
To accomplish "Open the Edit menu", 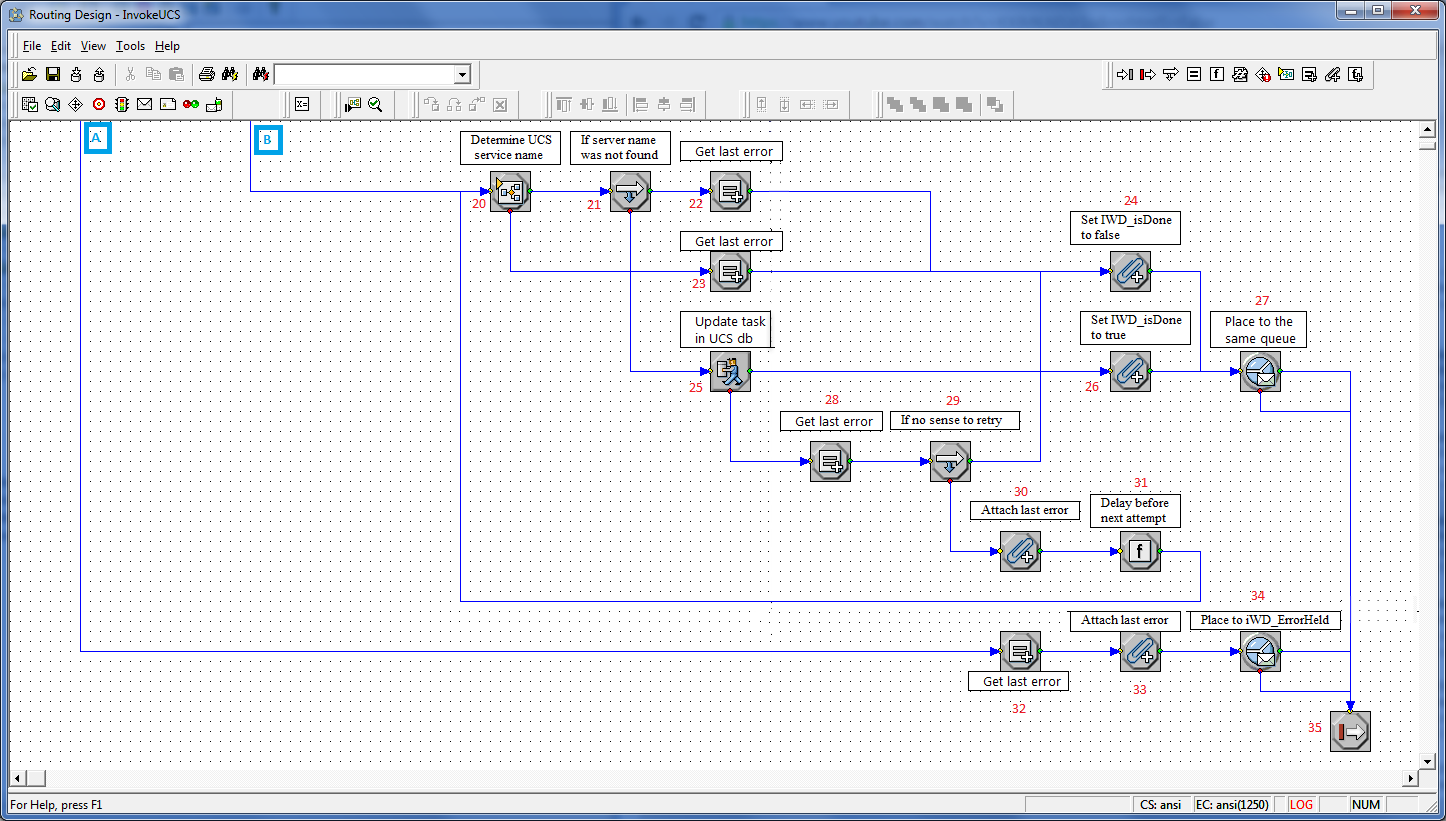I will 61,46.
